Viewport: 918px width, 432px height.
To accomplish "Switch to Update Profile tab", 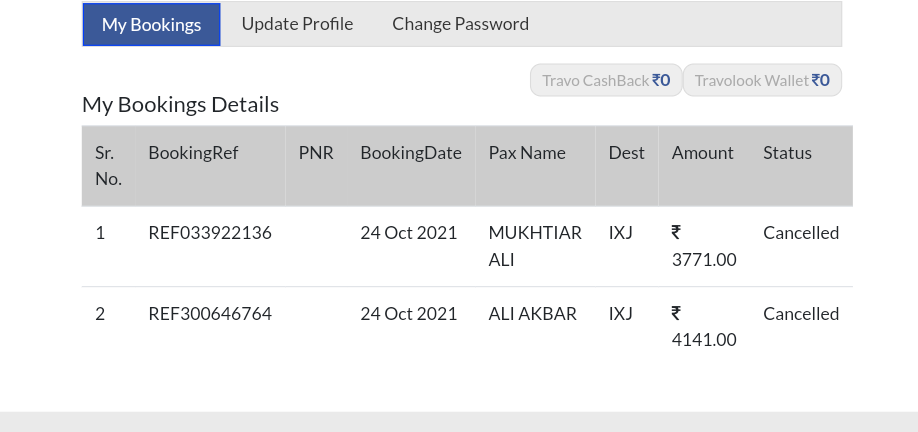I will [x=297, y=24].
